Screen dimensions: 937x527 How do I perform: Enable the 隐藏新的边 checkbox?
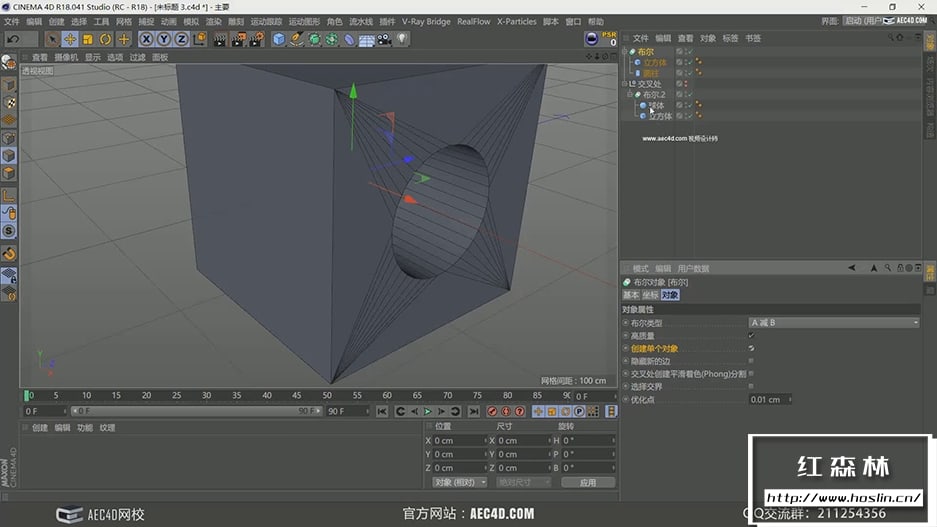(751, 361)
